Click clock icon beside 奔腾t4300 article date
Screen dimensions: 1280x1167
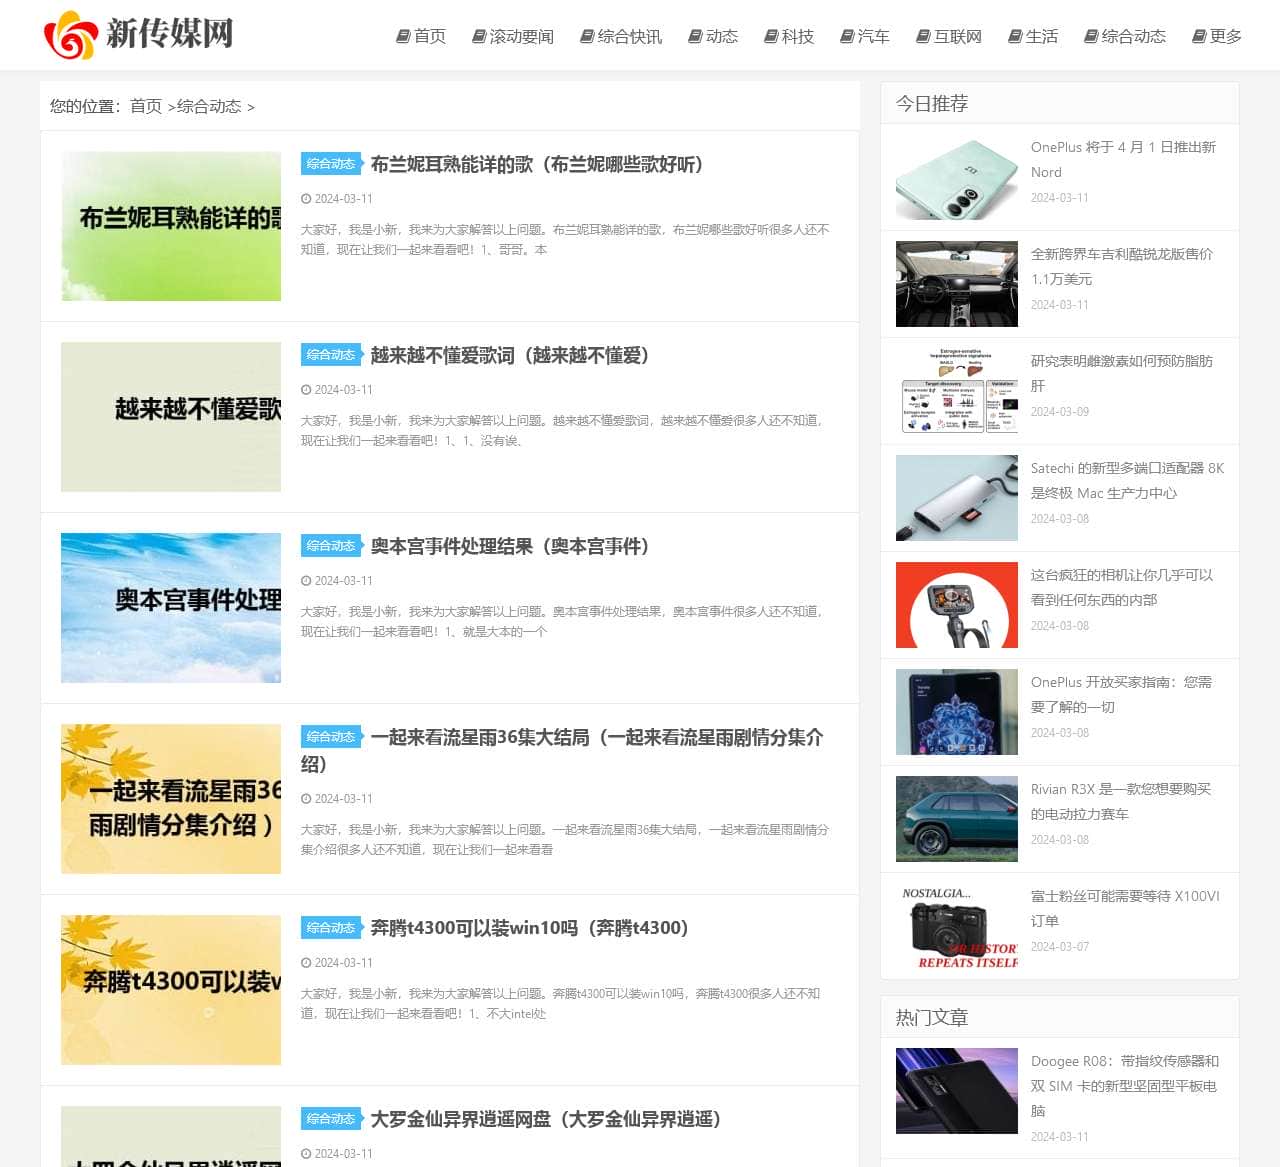point(306,963)
